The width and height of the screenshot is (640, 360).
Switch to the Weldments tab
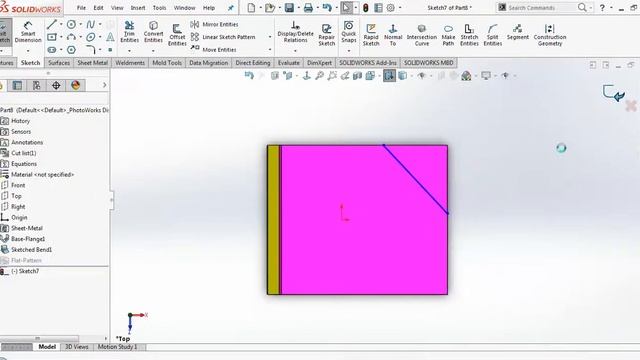click(130, 63)
